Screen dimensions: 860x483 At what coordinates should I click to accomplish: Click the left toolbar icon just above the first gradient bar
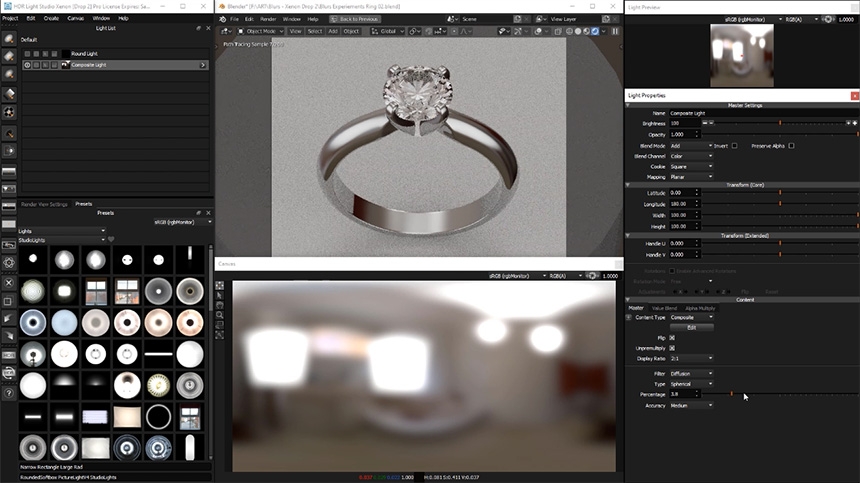point(9,151)
